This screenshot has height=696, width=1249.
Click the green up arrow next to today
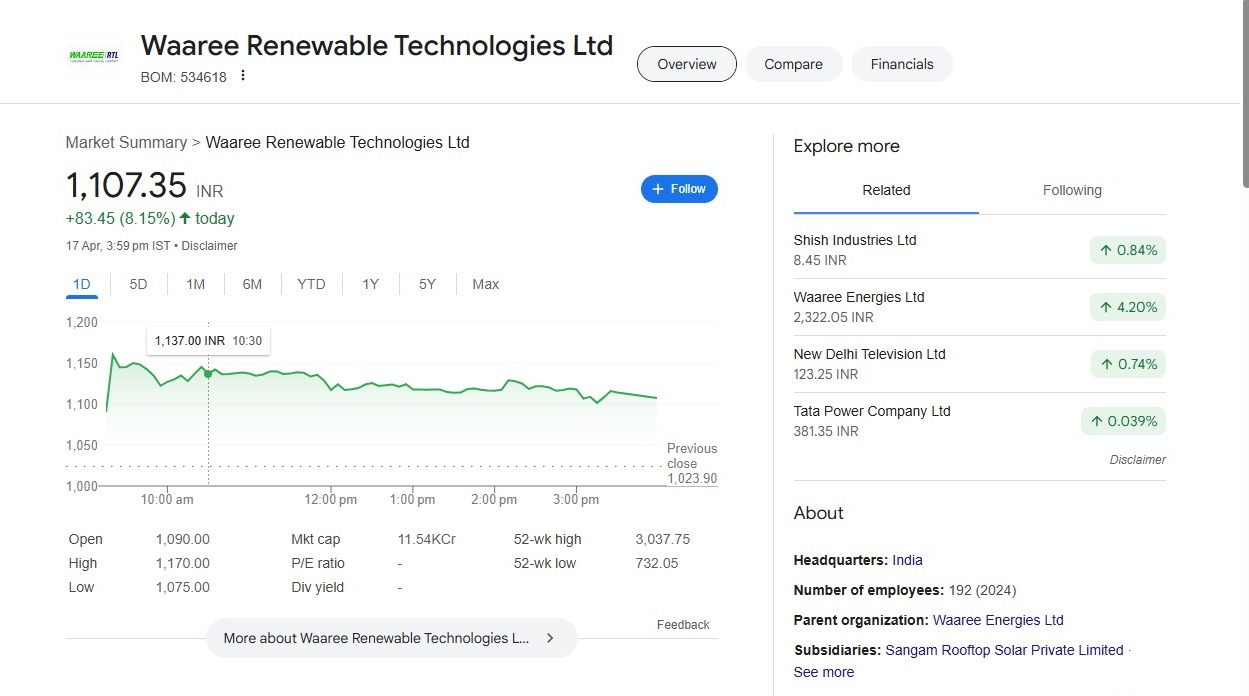(x=185, y=218)
